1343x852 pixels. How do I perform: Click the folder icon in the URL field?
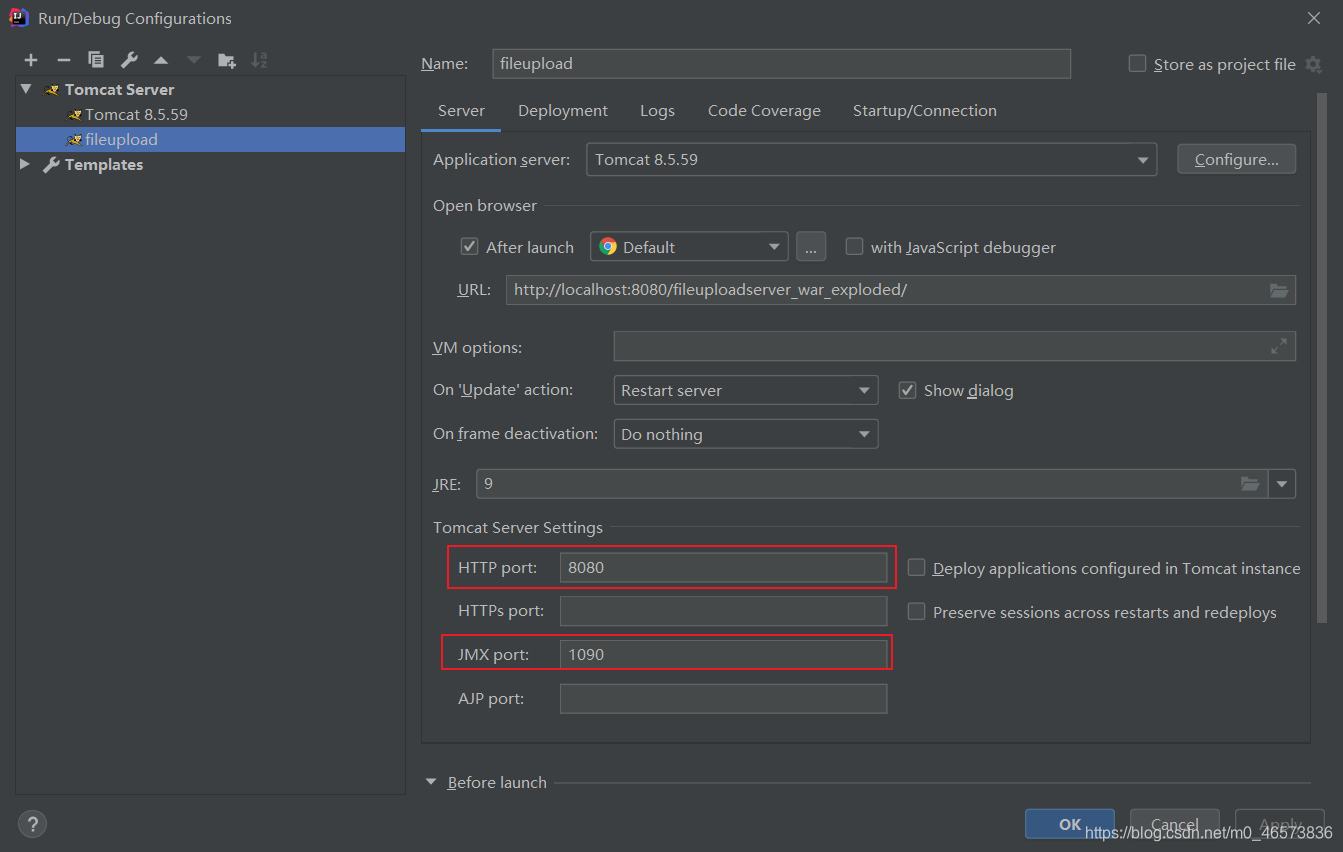[1279, 290]
